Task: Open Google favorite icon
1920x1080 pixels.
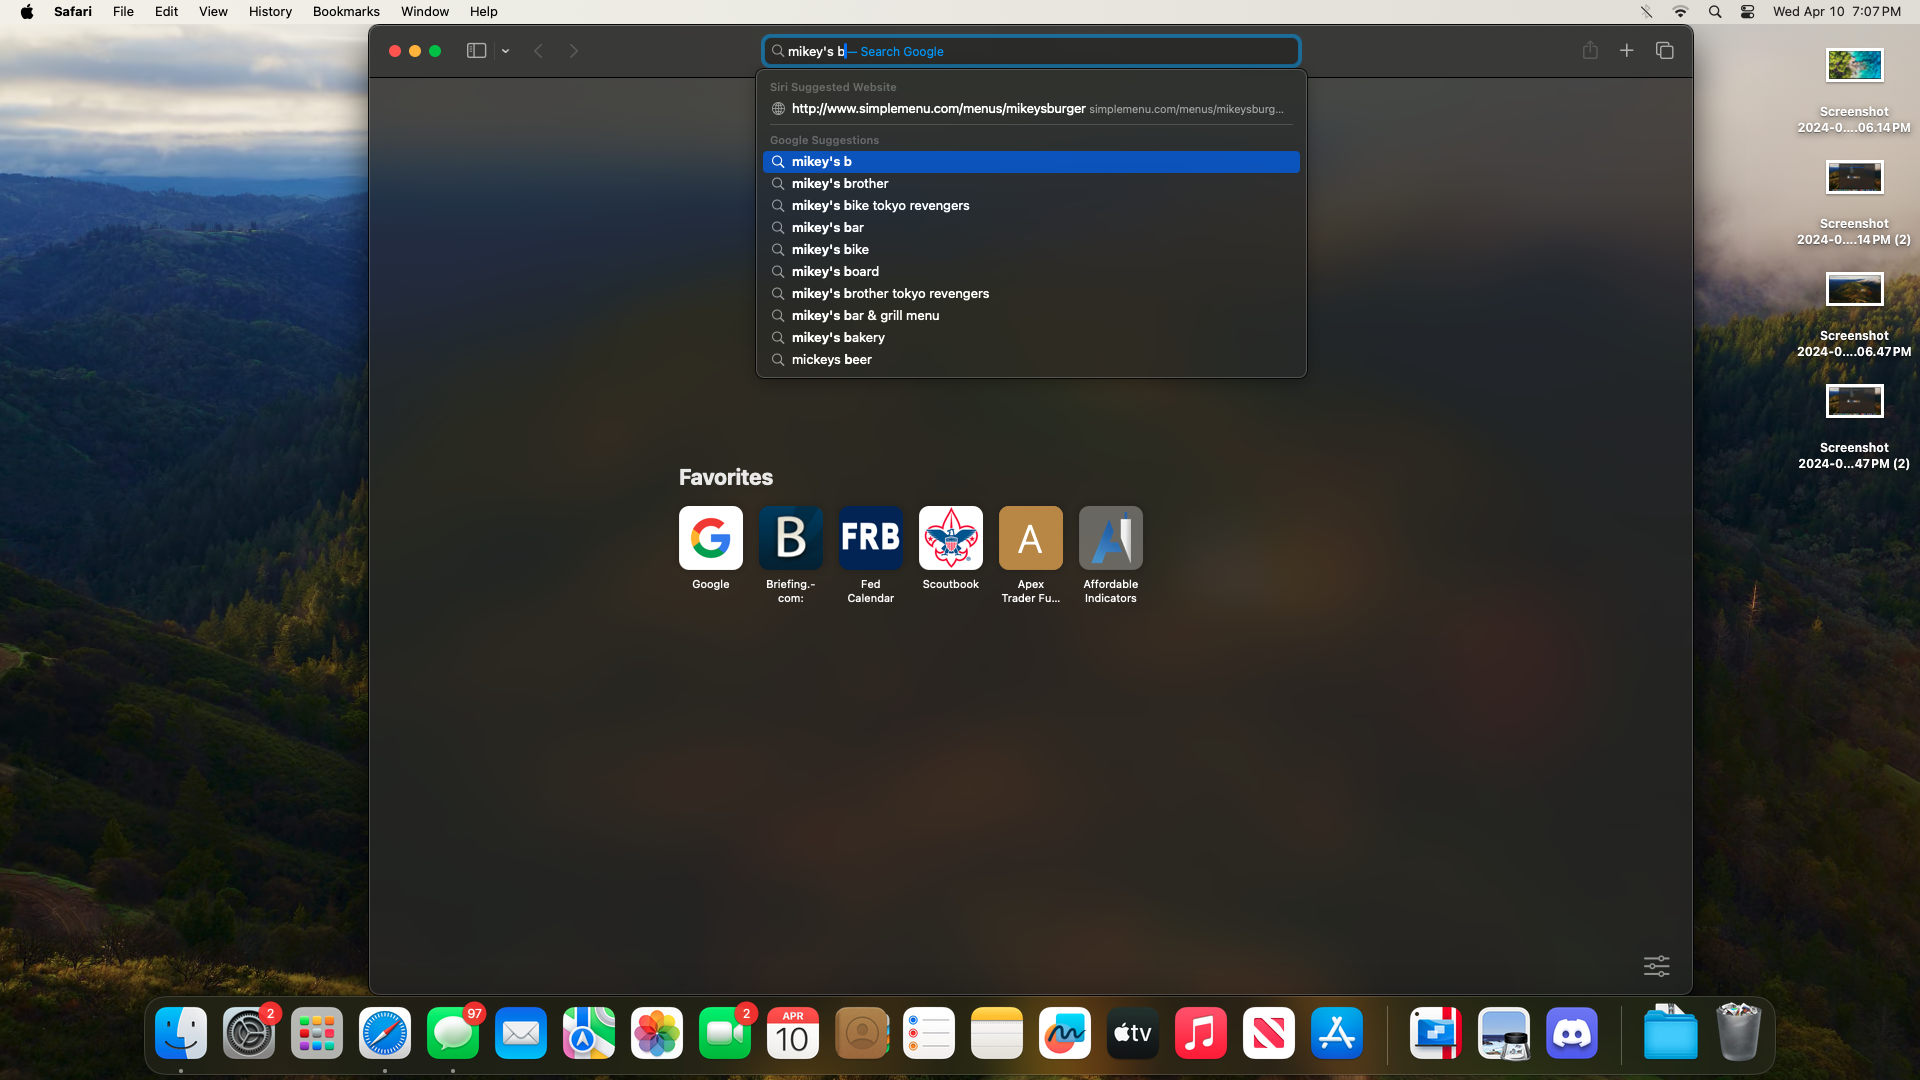Action: pos(710,538)
